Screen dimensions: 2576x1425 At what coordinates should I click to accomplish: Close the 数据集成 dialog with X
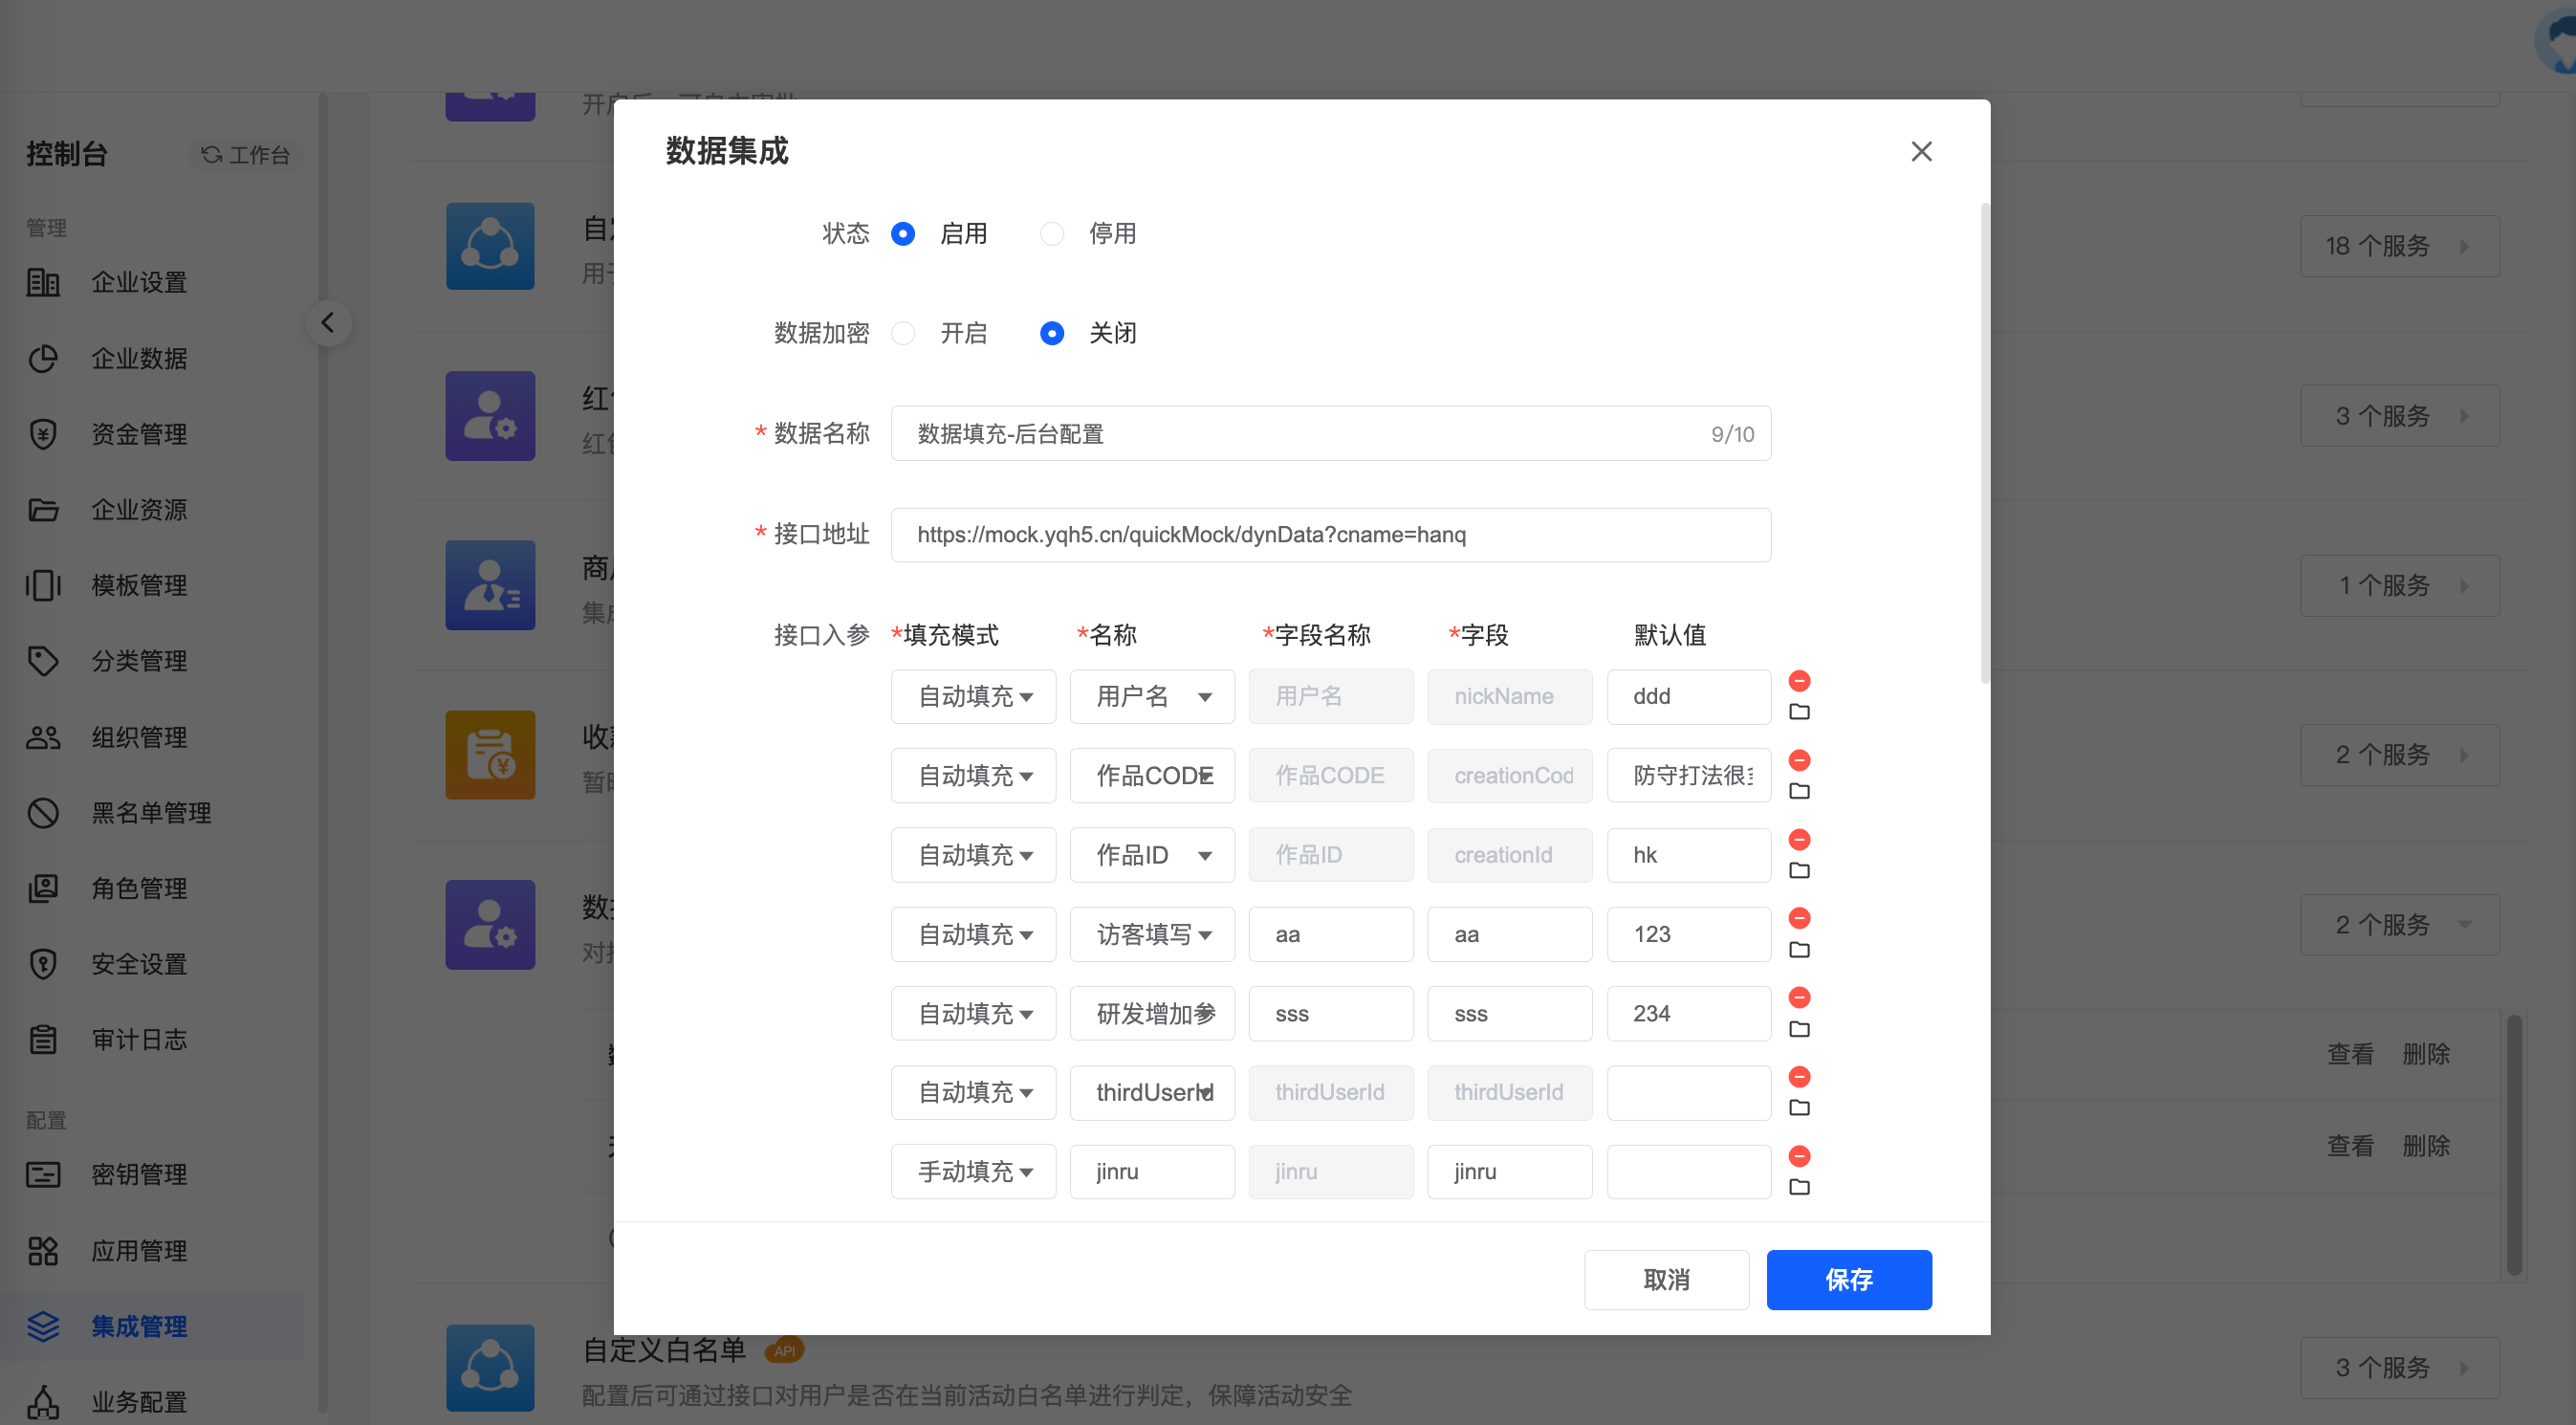click(x=1920, y=151)
